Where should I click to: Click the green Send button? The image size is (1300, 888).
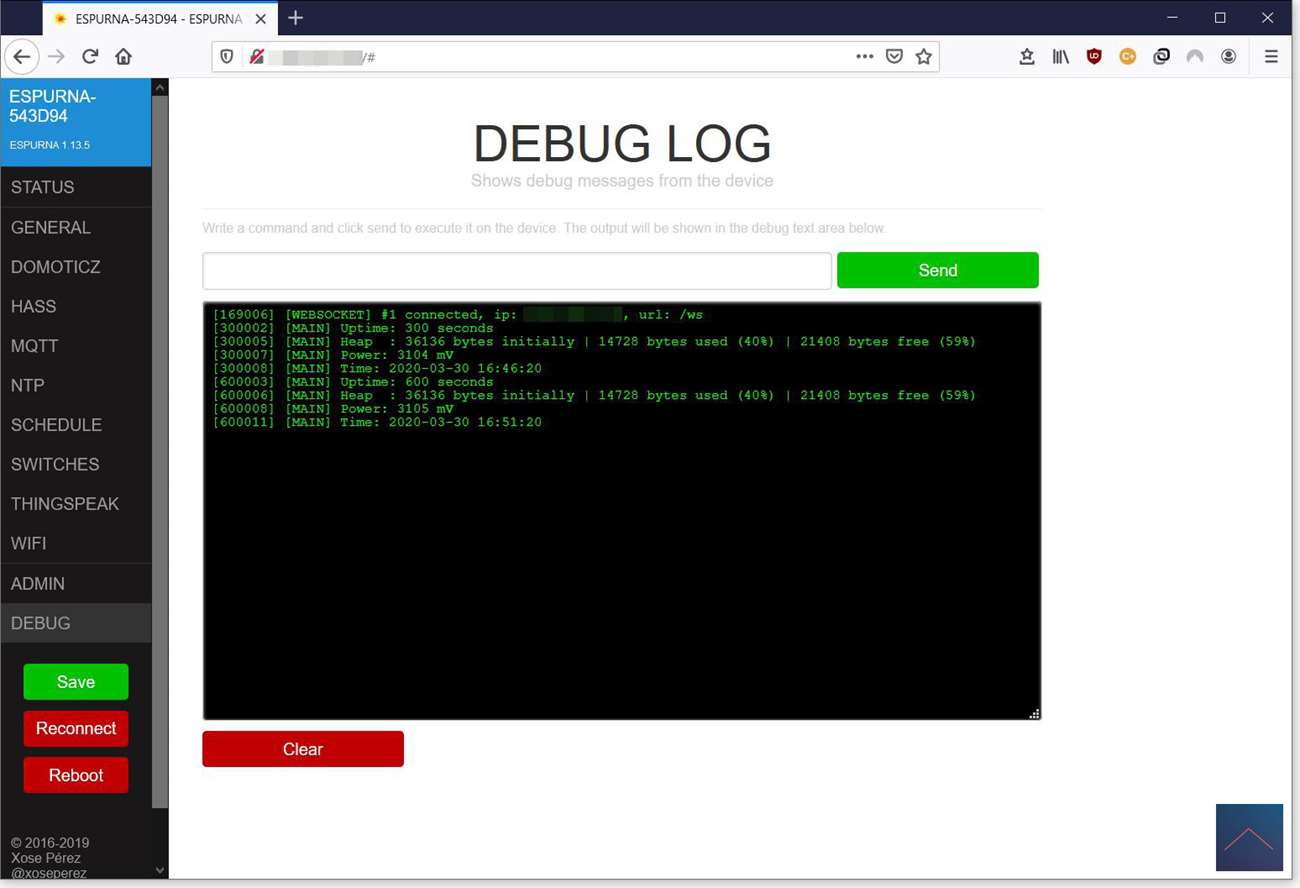pyautogui.click(x=937, y=270)
